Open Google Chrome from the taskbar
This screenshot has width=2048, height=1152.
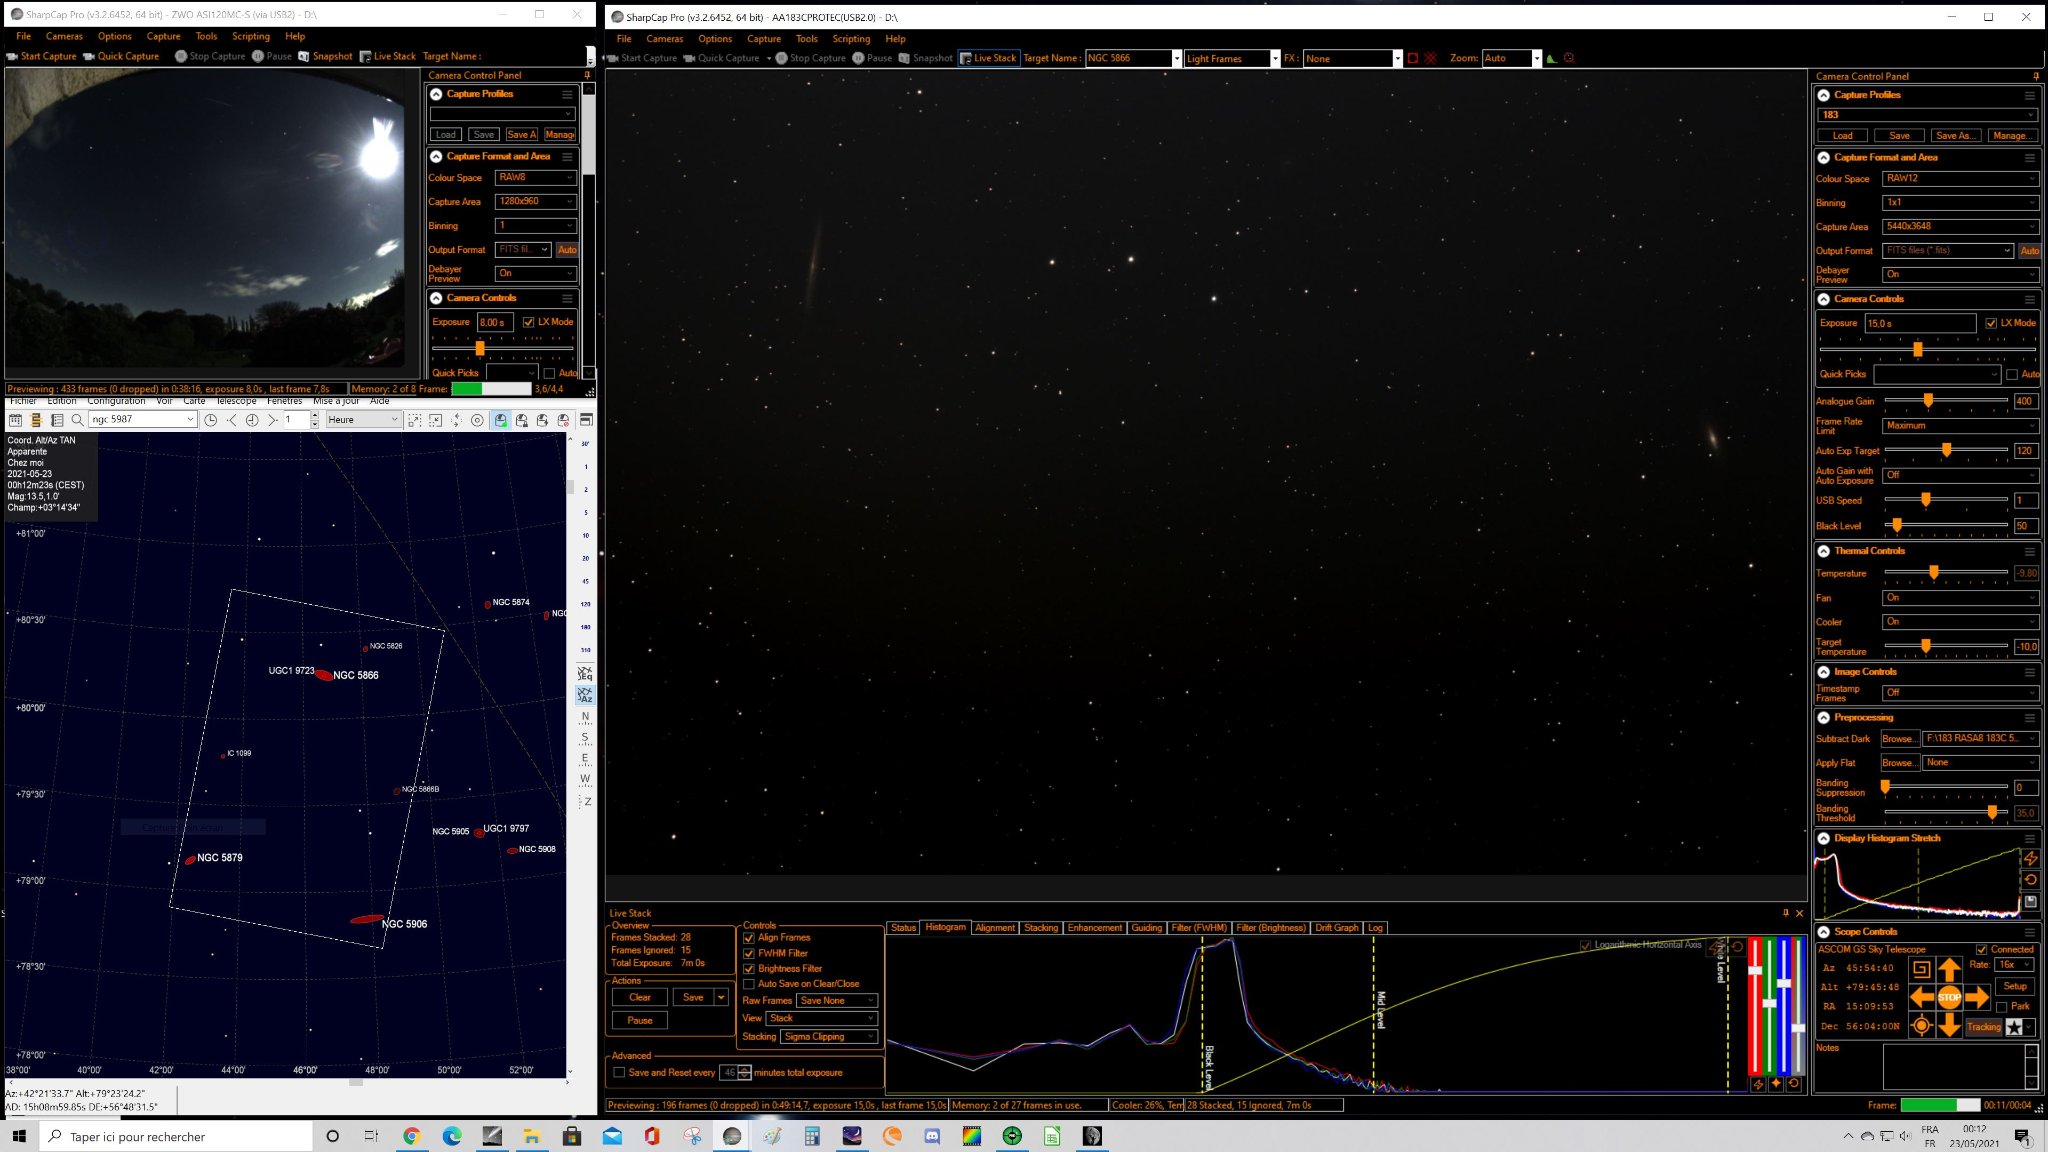[x=411, y=1136]
